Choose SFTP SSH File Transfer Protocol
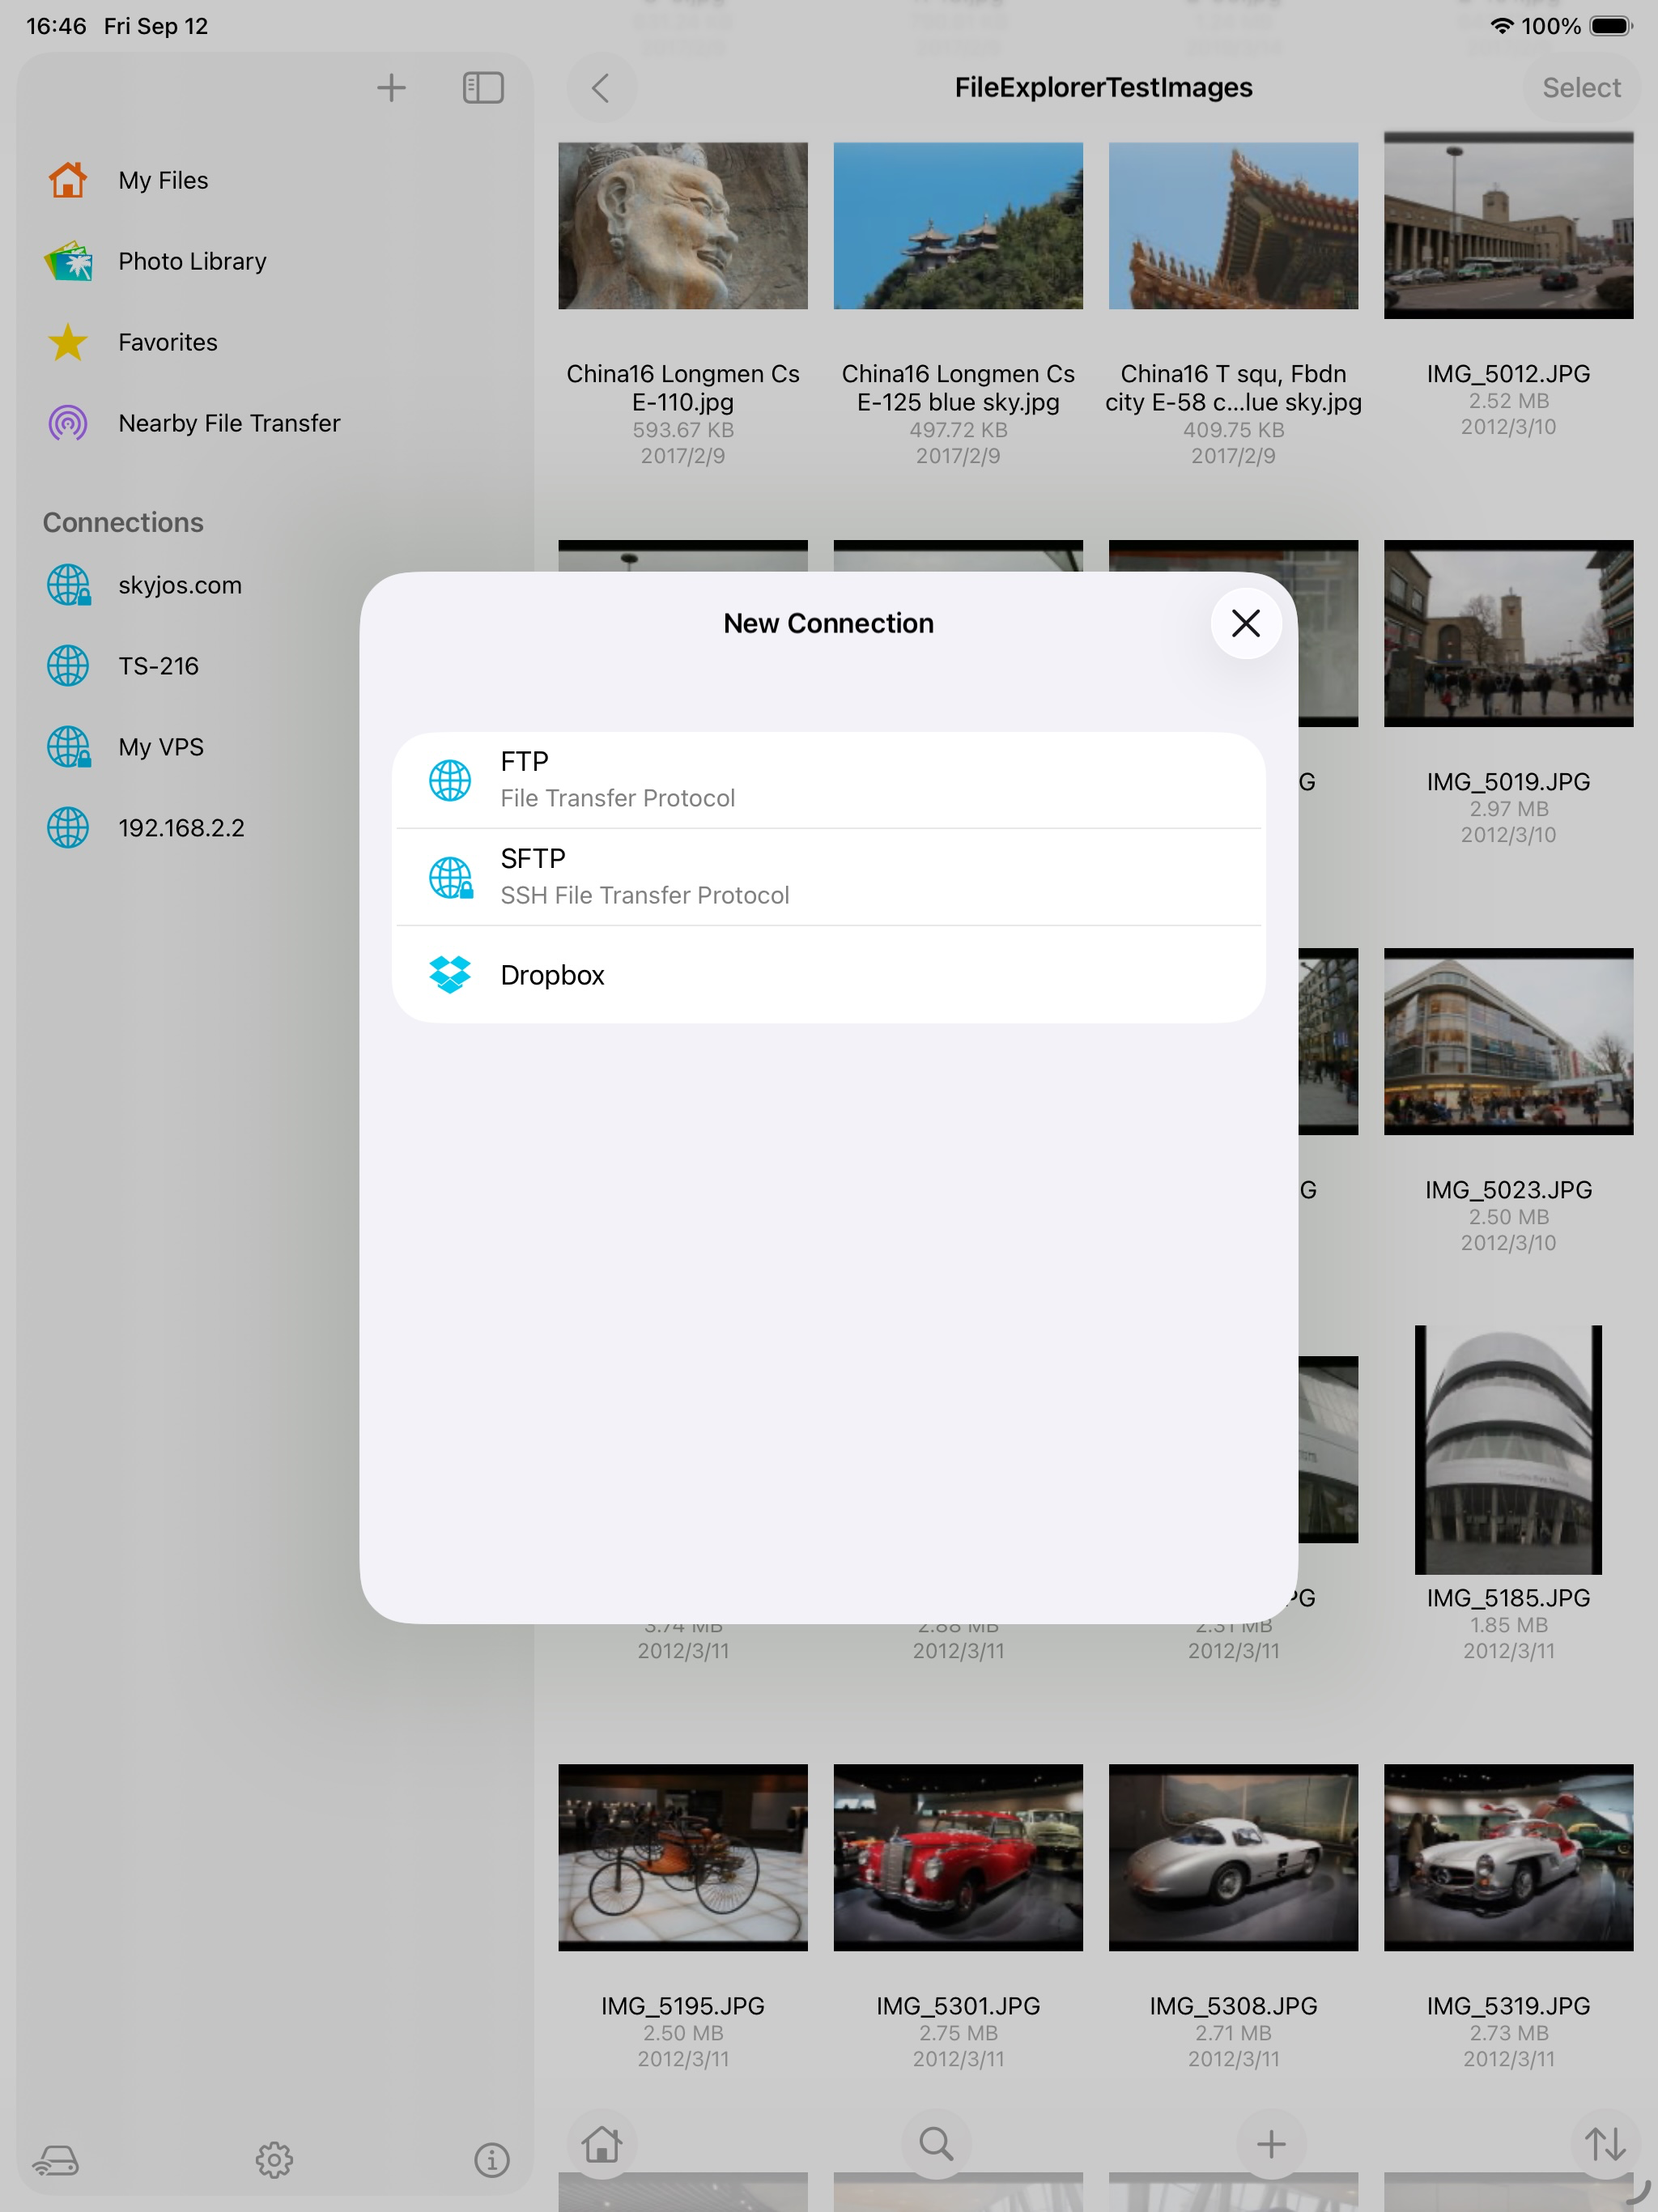Screen dimensions: 1658x2212 (828, 877)
